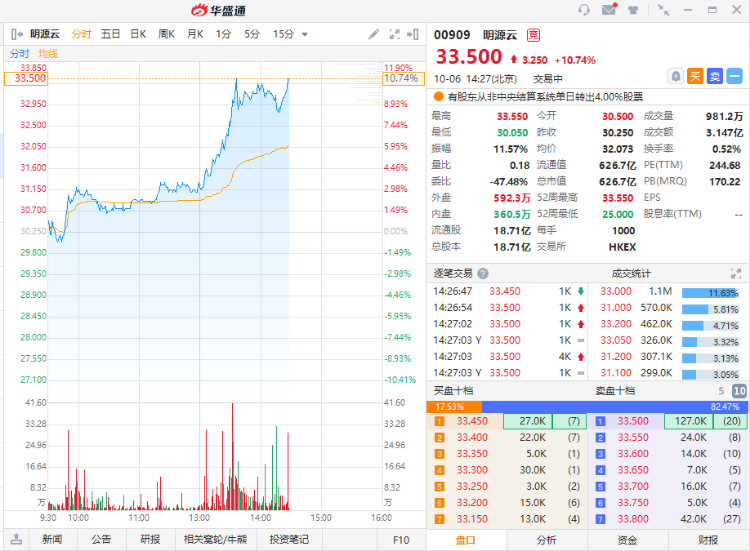Switch chart to 5分 interval

tap(252, 34)
